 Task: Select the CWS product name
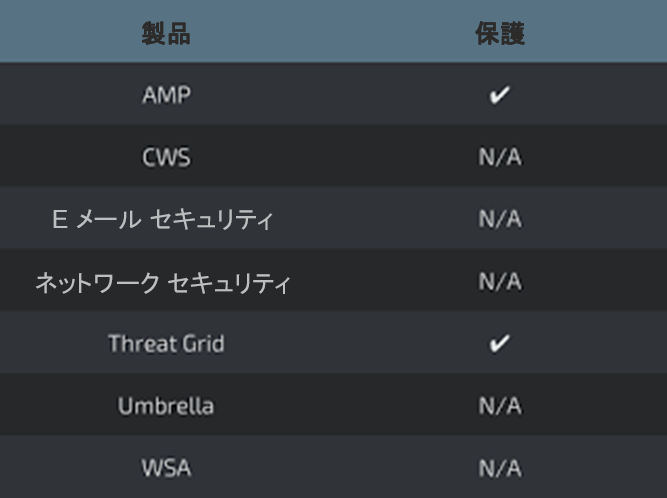[166, 158]
